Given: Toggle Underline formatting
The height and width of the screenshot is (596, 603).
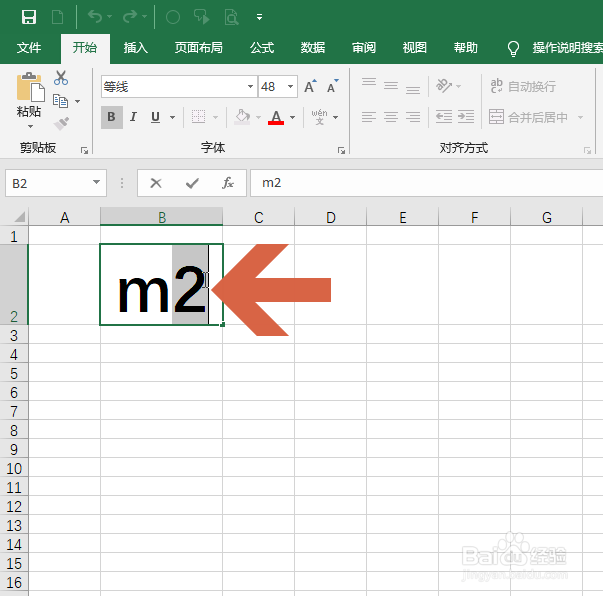Looking at the screenshot, I should coord(155,117).
